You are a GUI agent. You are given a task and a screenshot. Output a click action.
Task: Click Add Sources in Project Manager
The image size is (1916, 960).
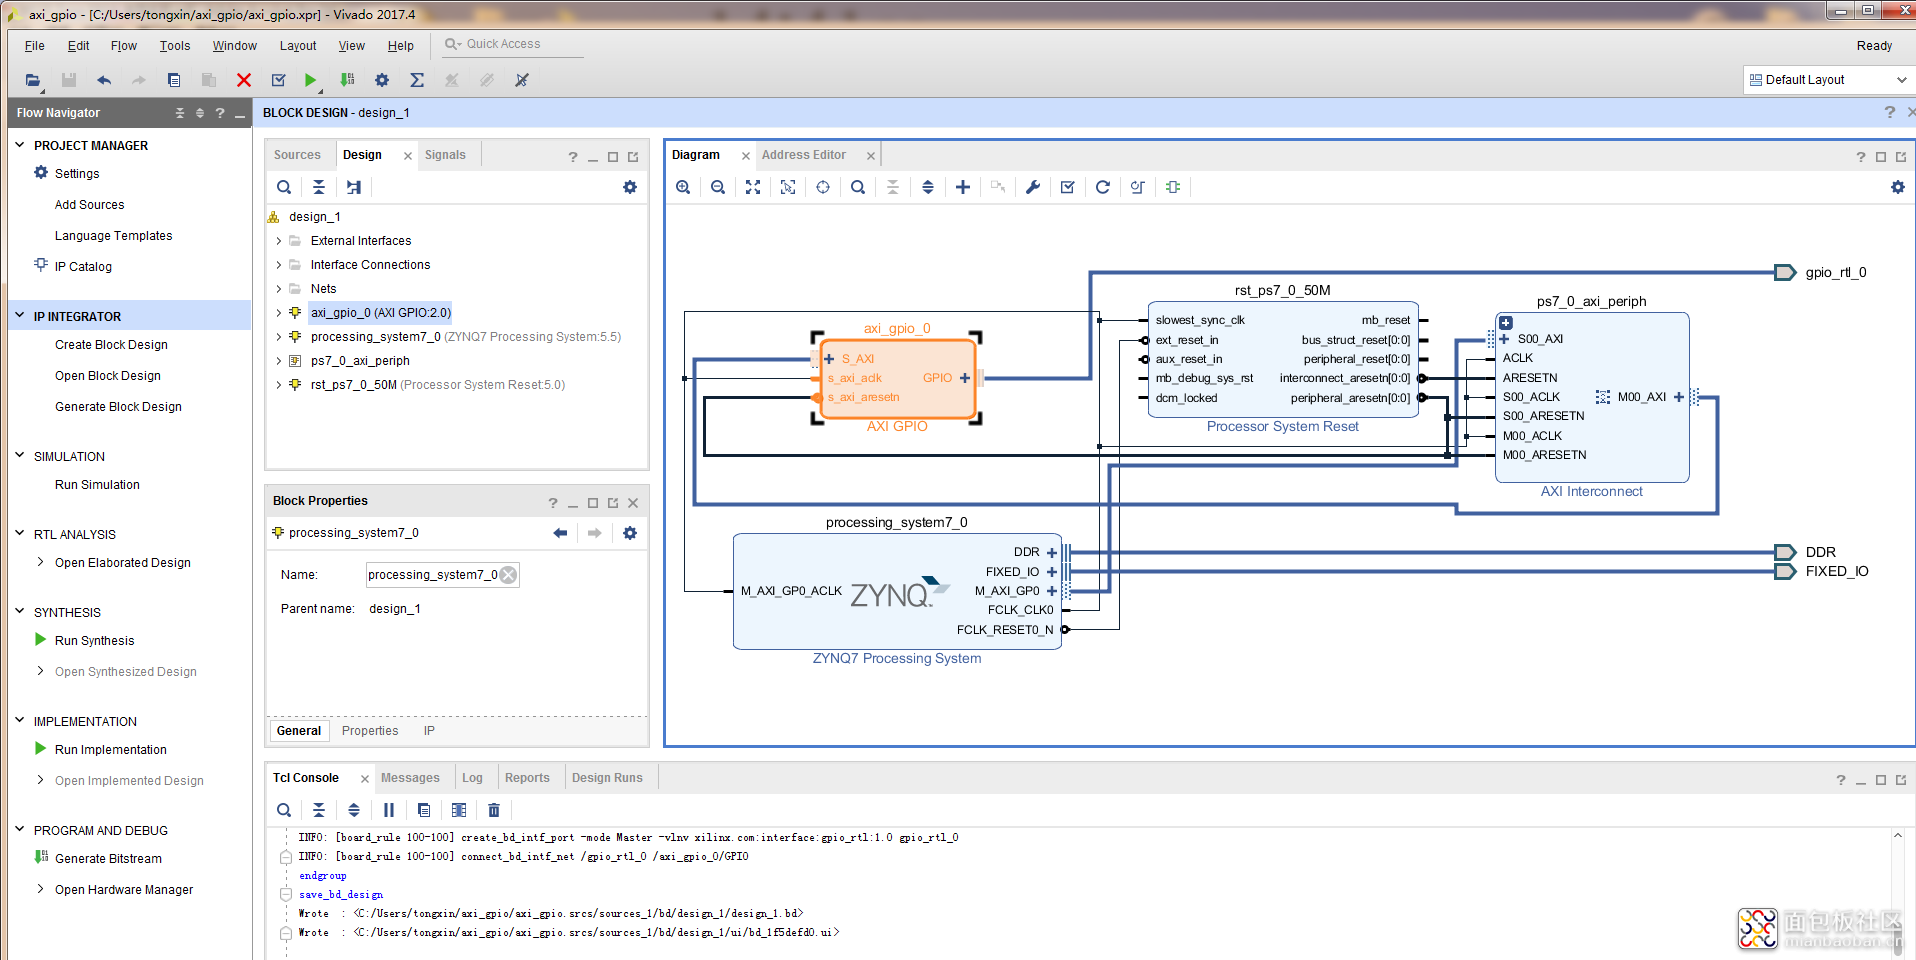click(x=90, y=205)
